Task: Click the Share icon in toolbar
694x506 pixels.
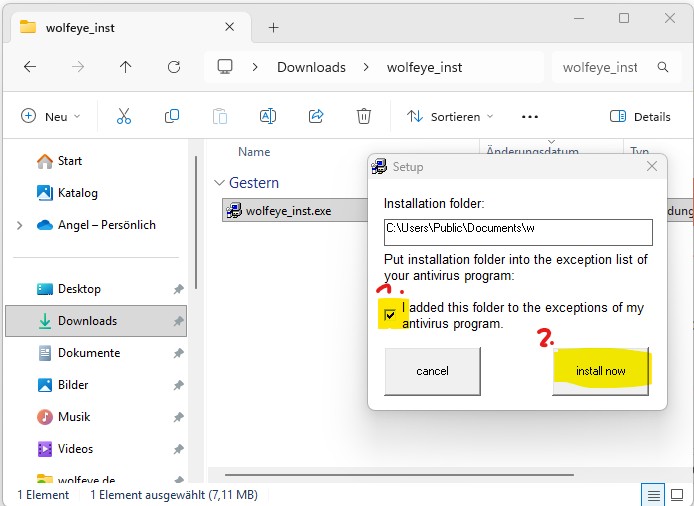Action: [x=316, y=117]
